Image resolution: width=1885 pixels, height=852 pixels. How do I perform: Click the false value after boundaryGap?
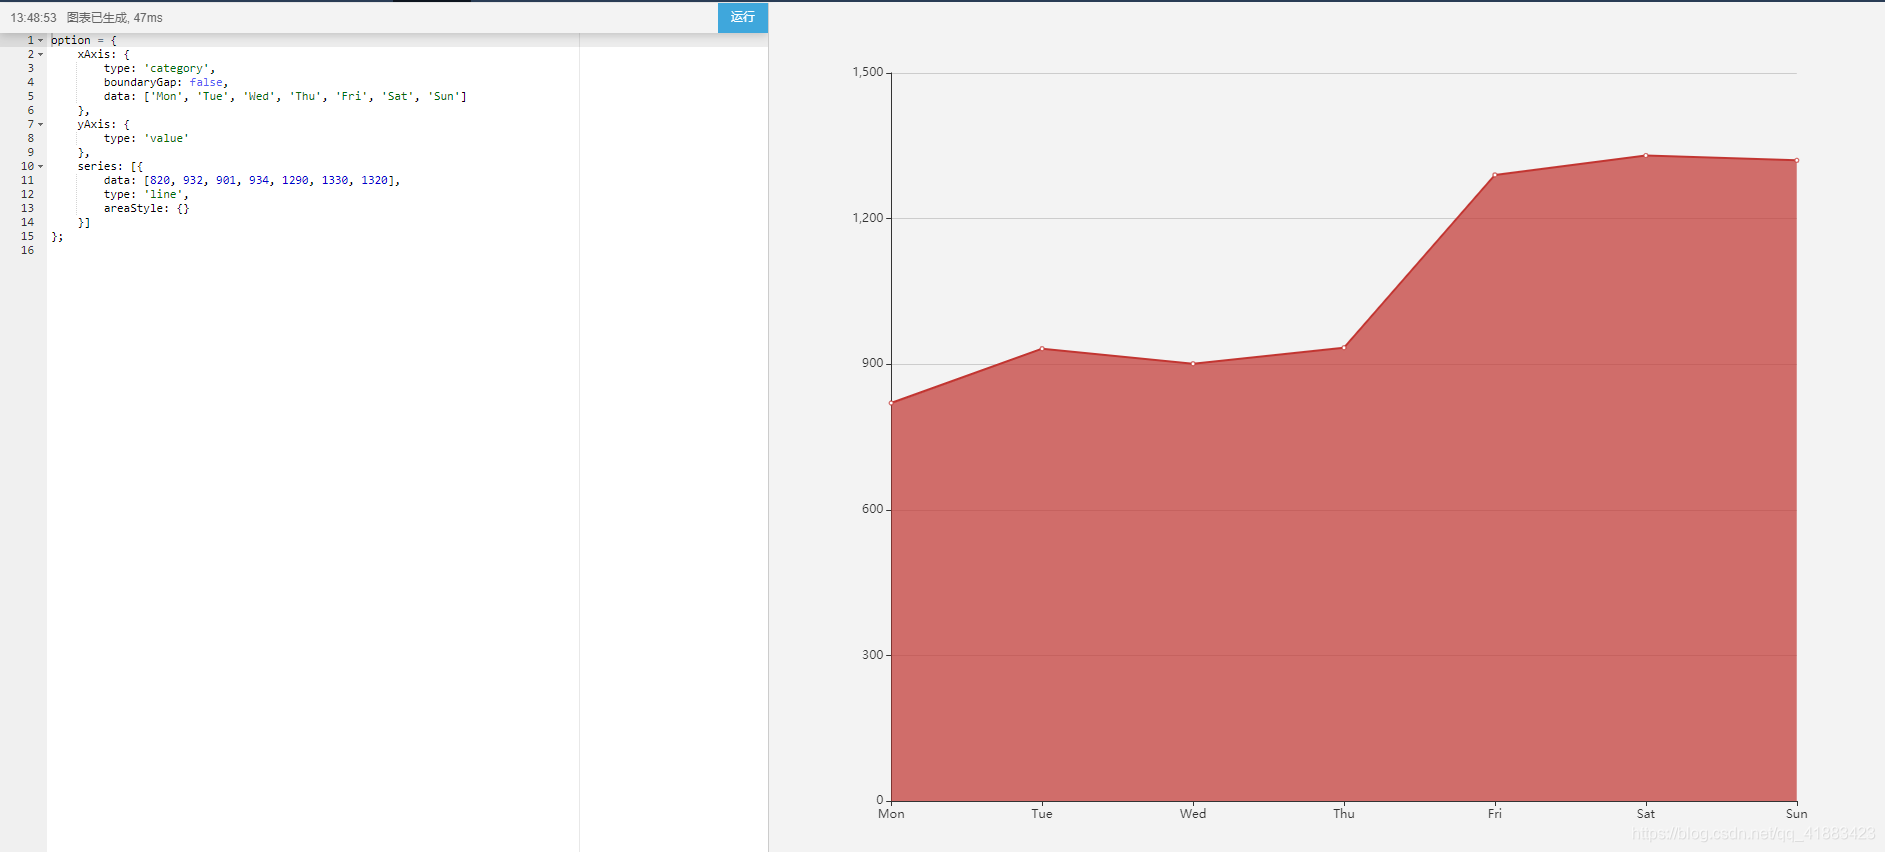click(206, 82)
